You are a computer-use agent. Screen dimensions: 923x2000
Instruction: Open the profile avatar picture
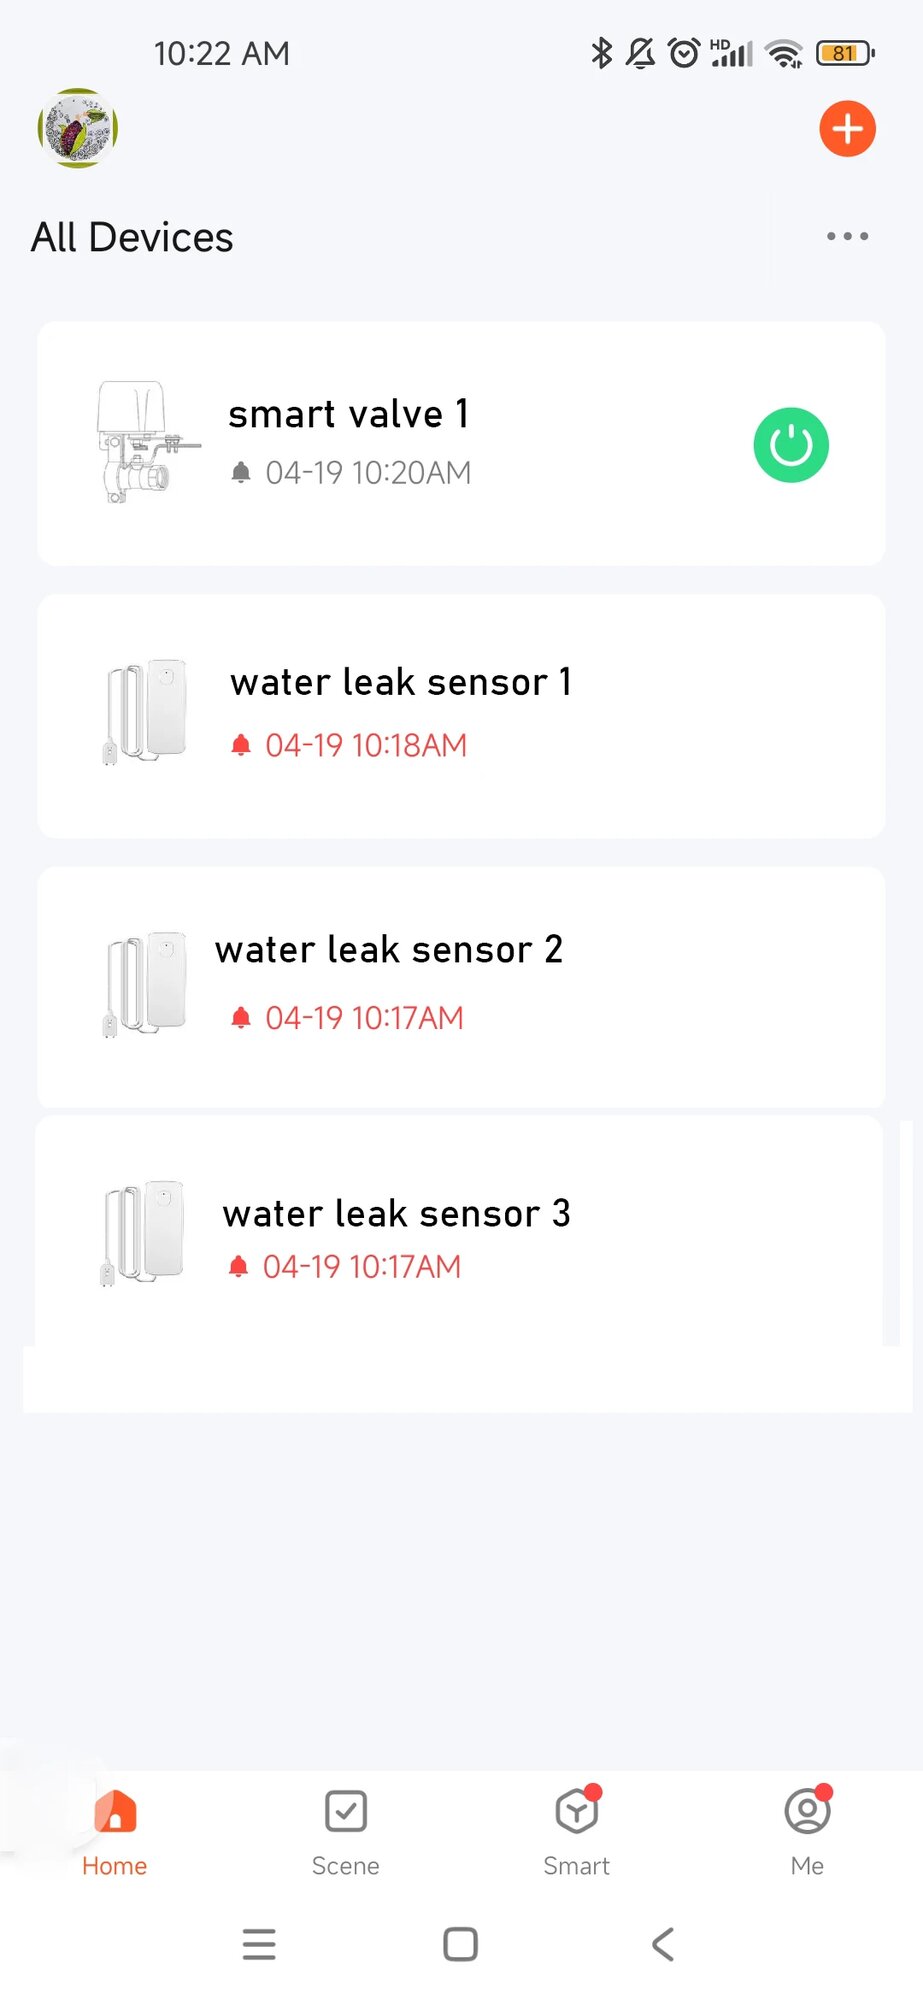78,128
